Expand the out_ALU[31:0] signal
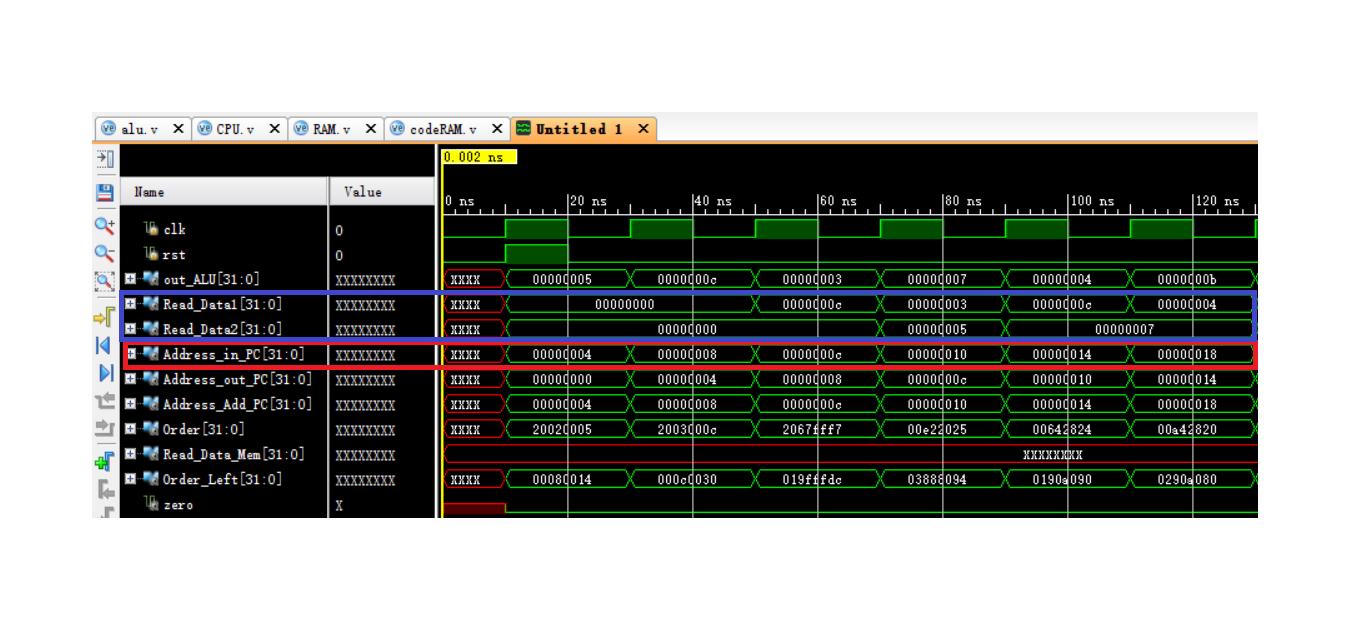The height and width of the screenshot is (629, 1350). pyautogui.click(x=131, y=280)
